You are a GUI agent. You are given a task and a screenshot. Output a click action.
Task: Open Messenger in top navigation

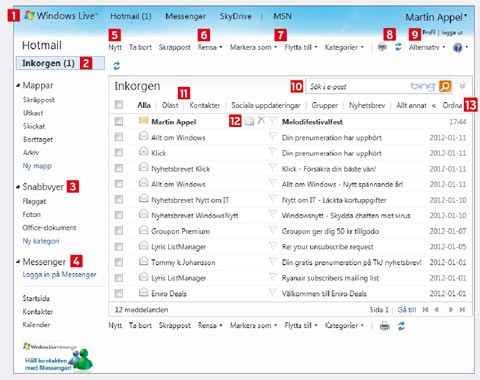[185, 16]
